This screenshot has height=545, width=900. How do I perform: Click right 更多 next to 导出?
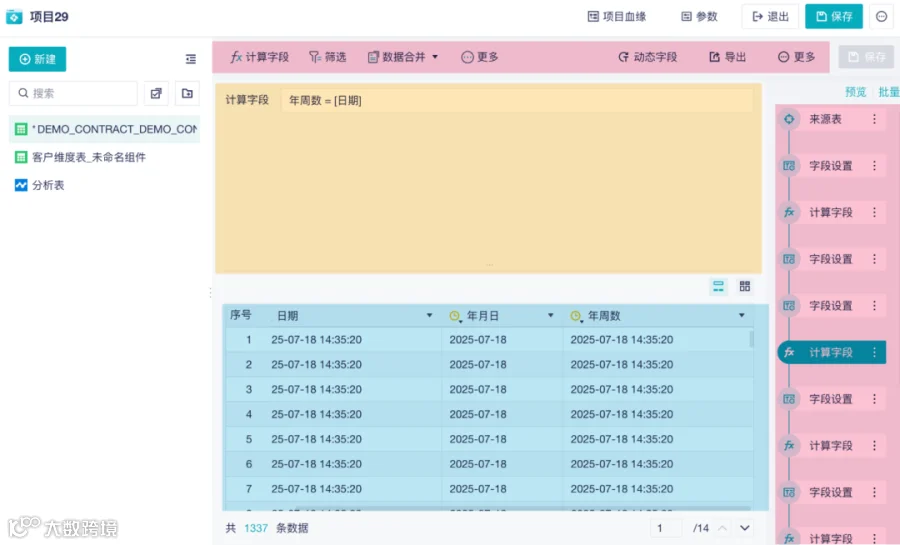(x=797, y=57)
